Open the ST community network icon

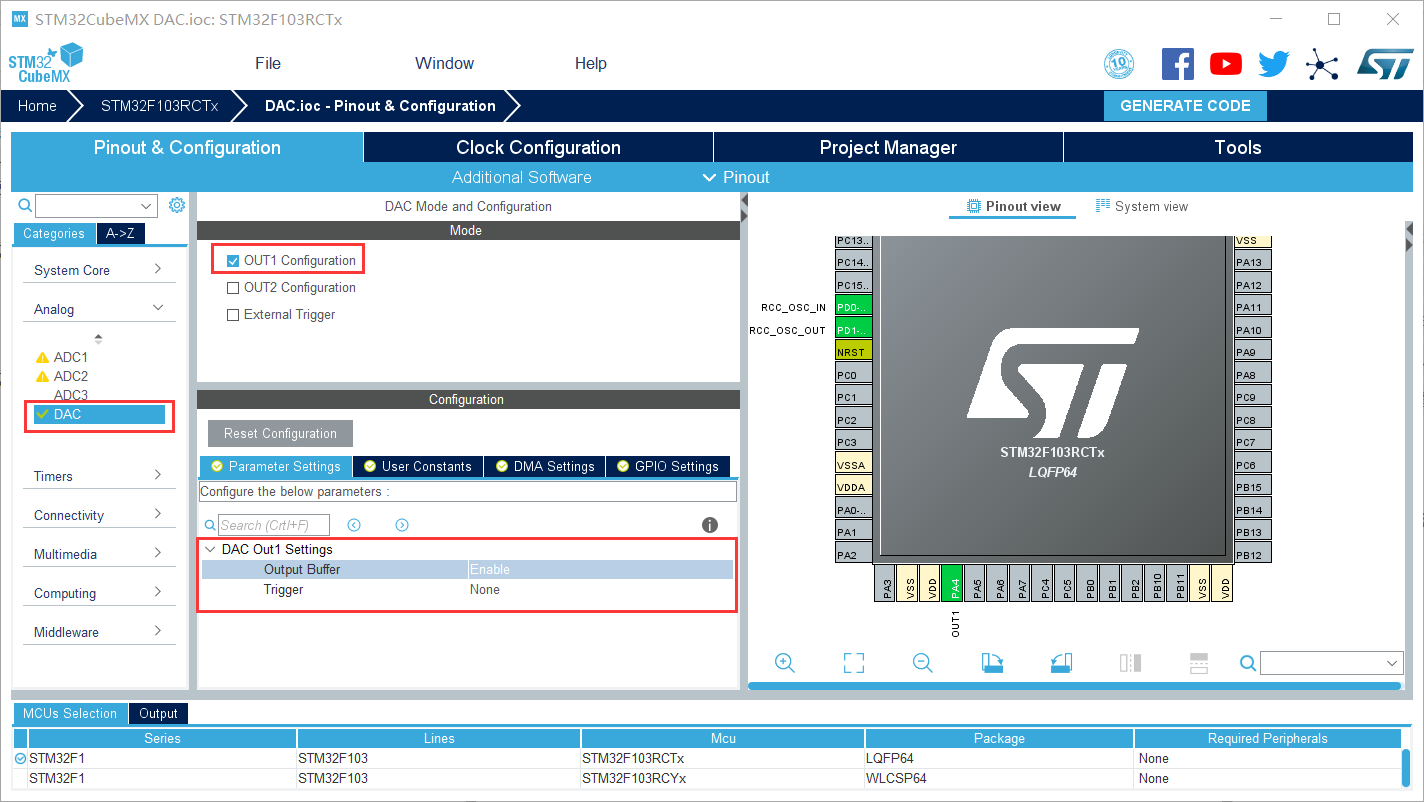point(1322,65)
